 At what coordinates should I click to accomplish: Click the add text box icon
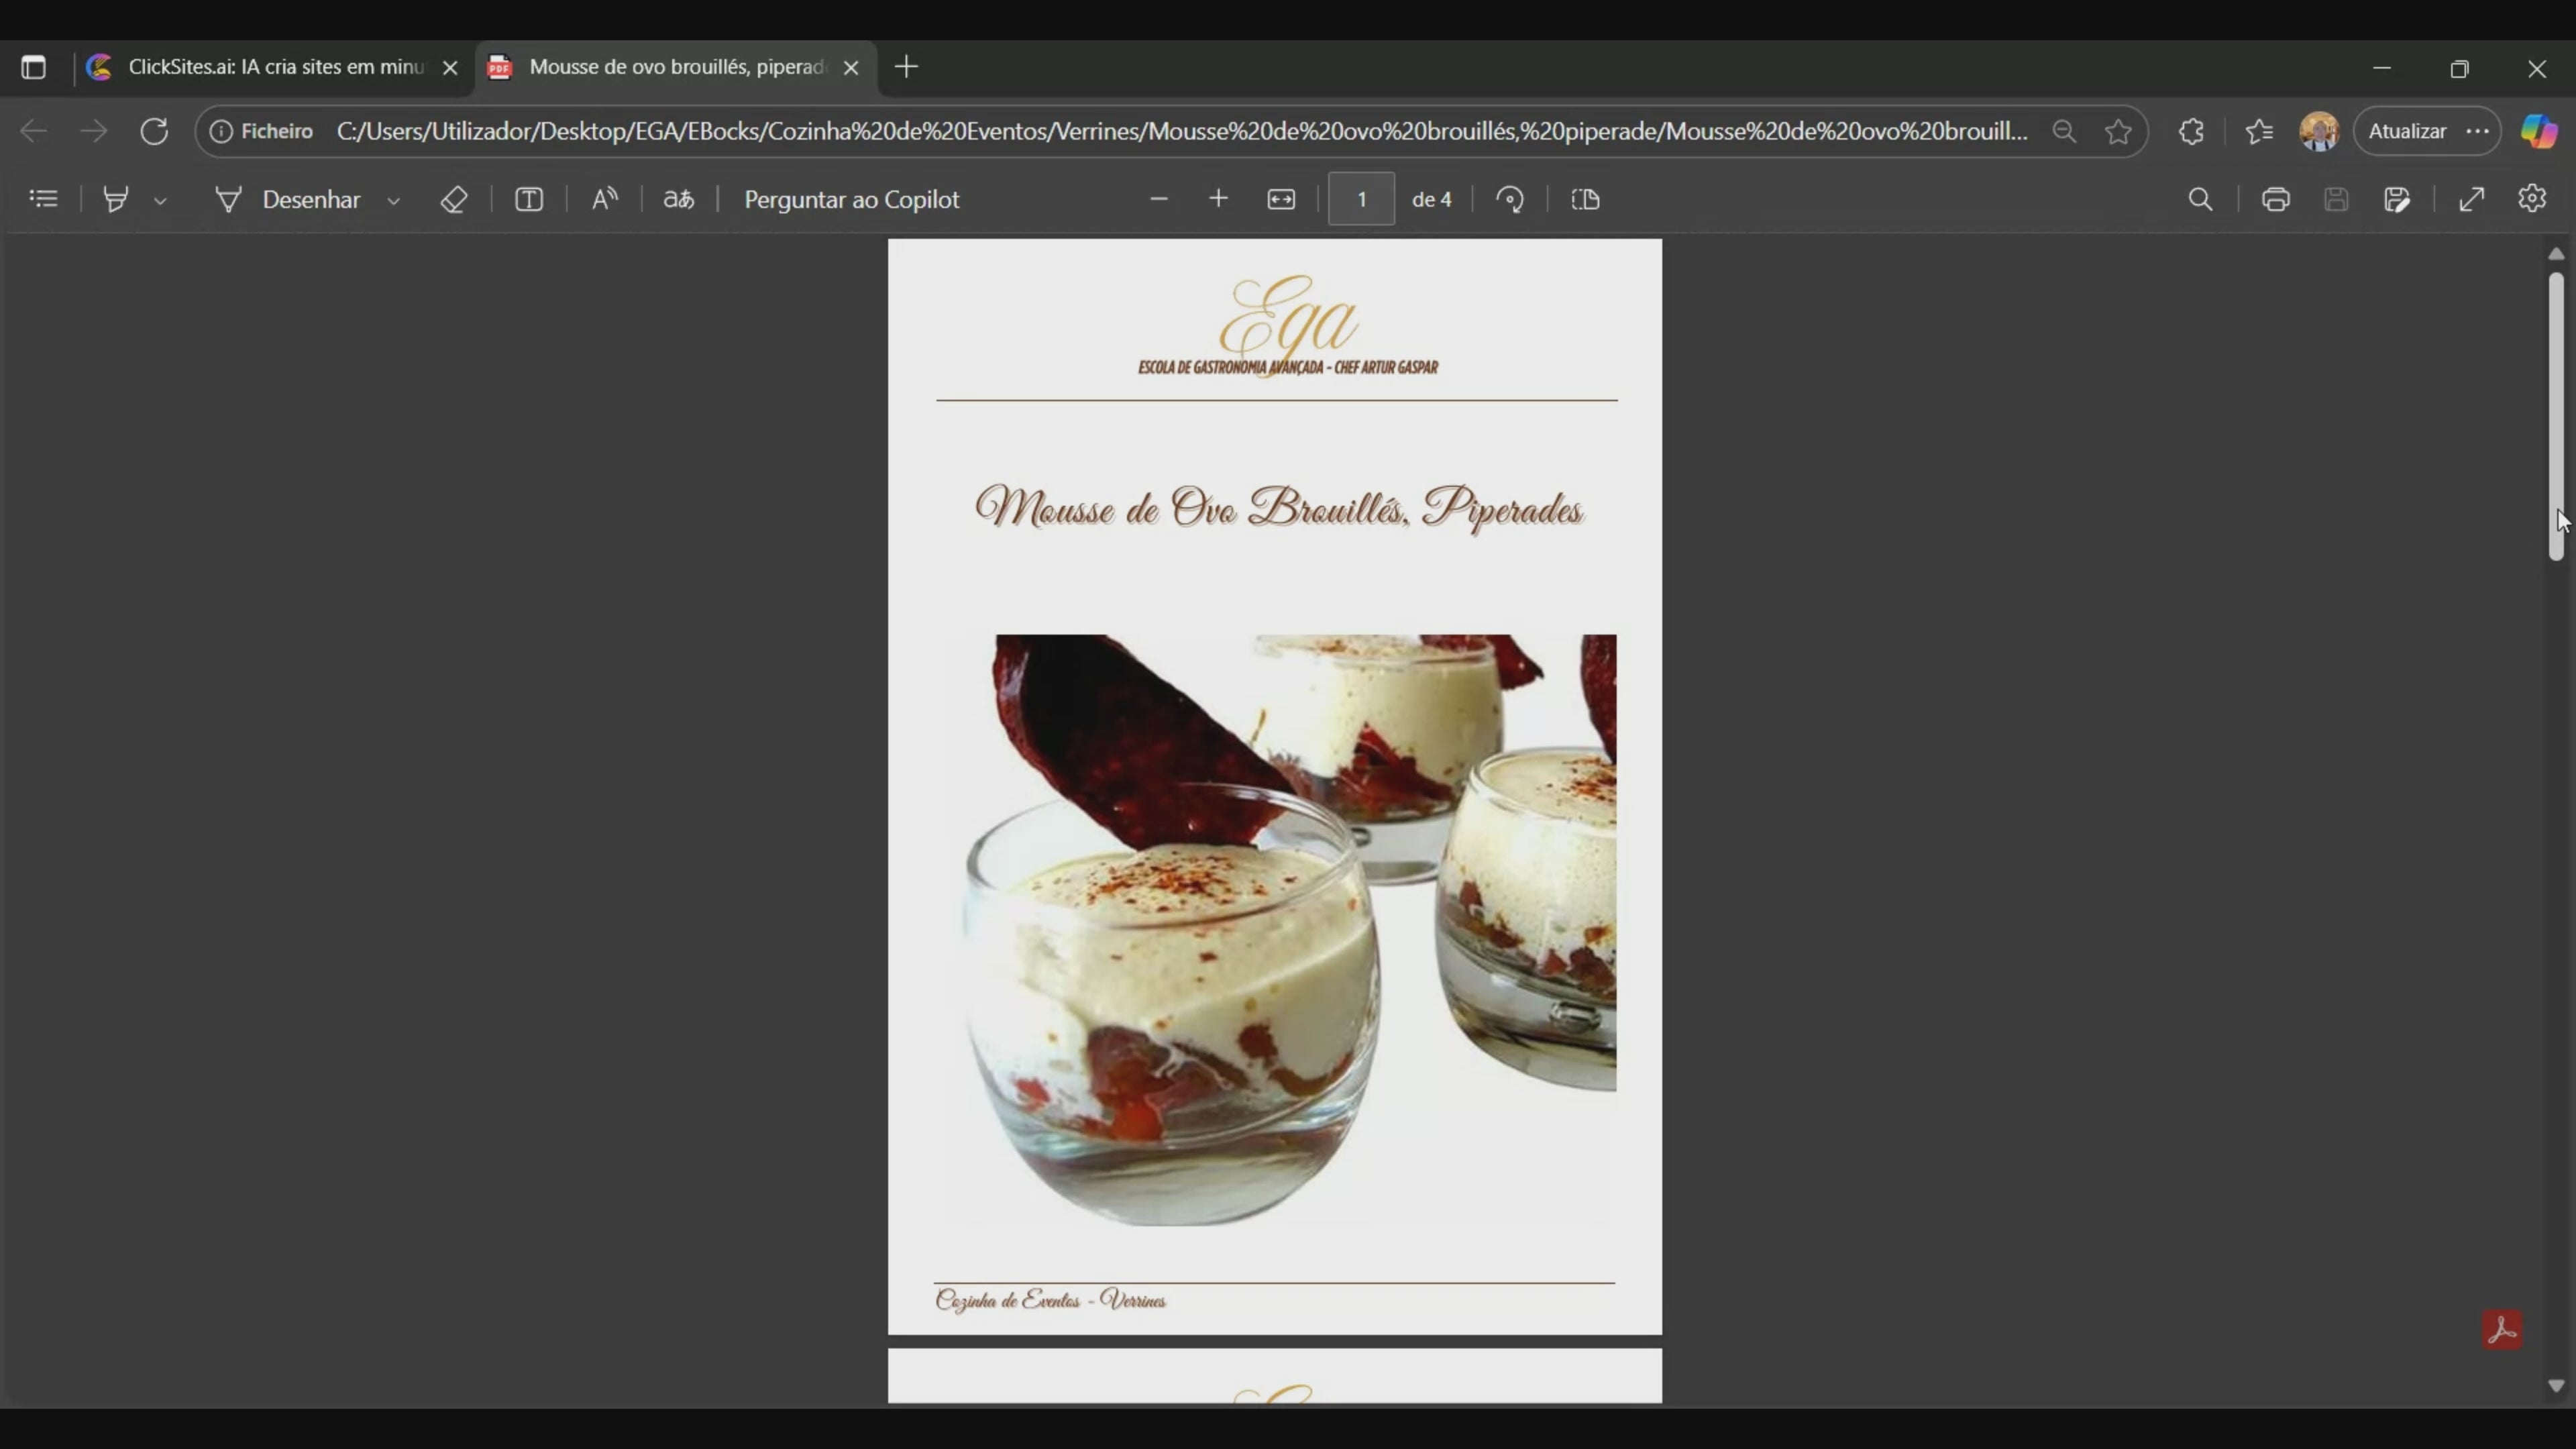(x=529, y=199)
